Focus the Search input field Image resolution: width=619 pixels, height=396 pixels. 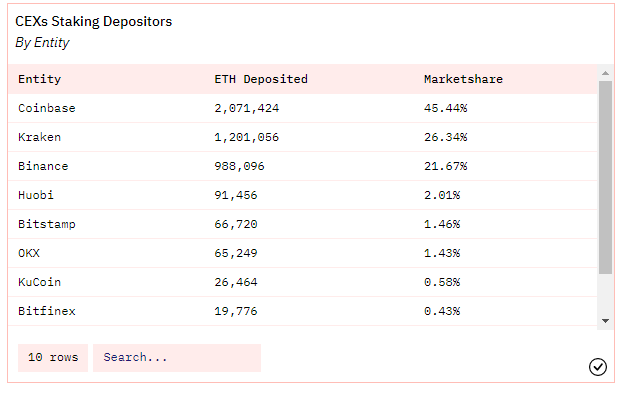tap(177, 358)
